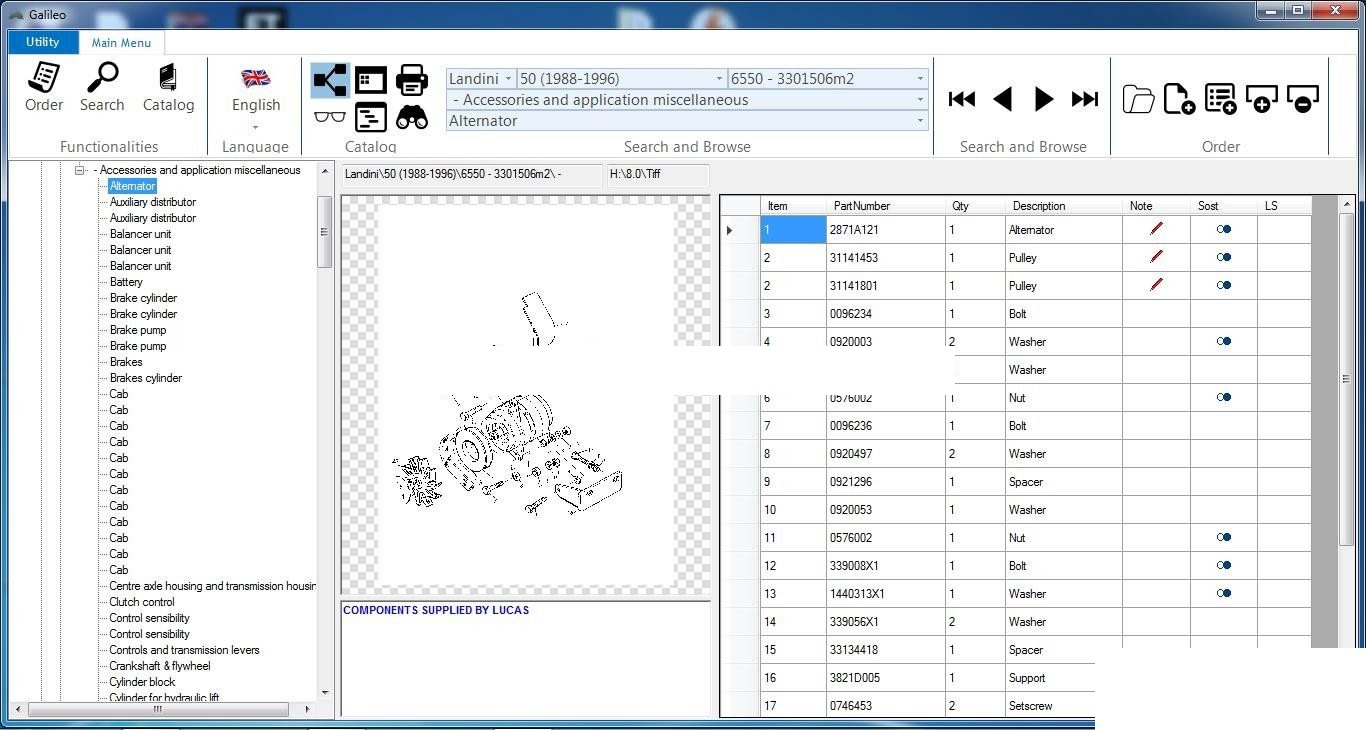Click Sost icon for part 0920003
The image size is (1366, 730).
click(1223, 341)
